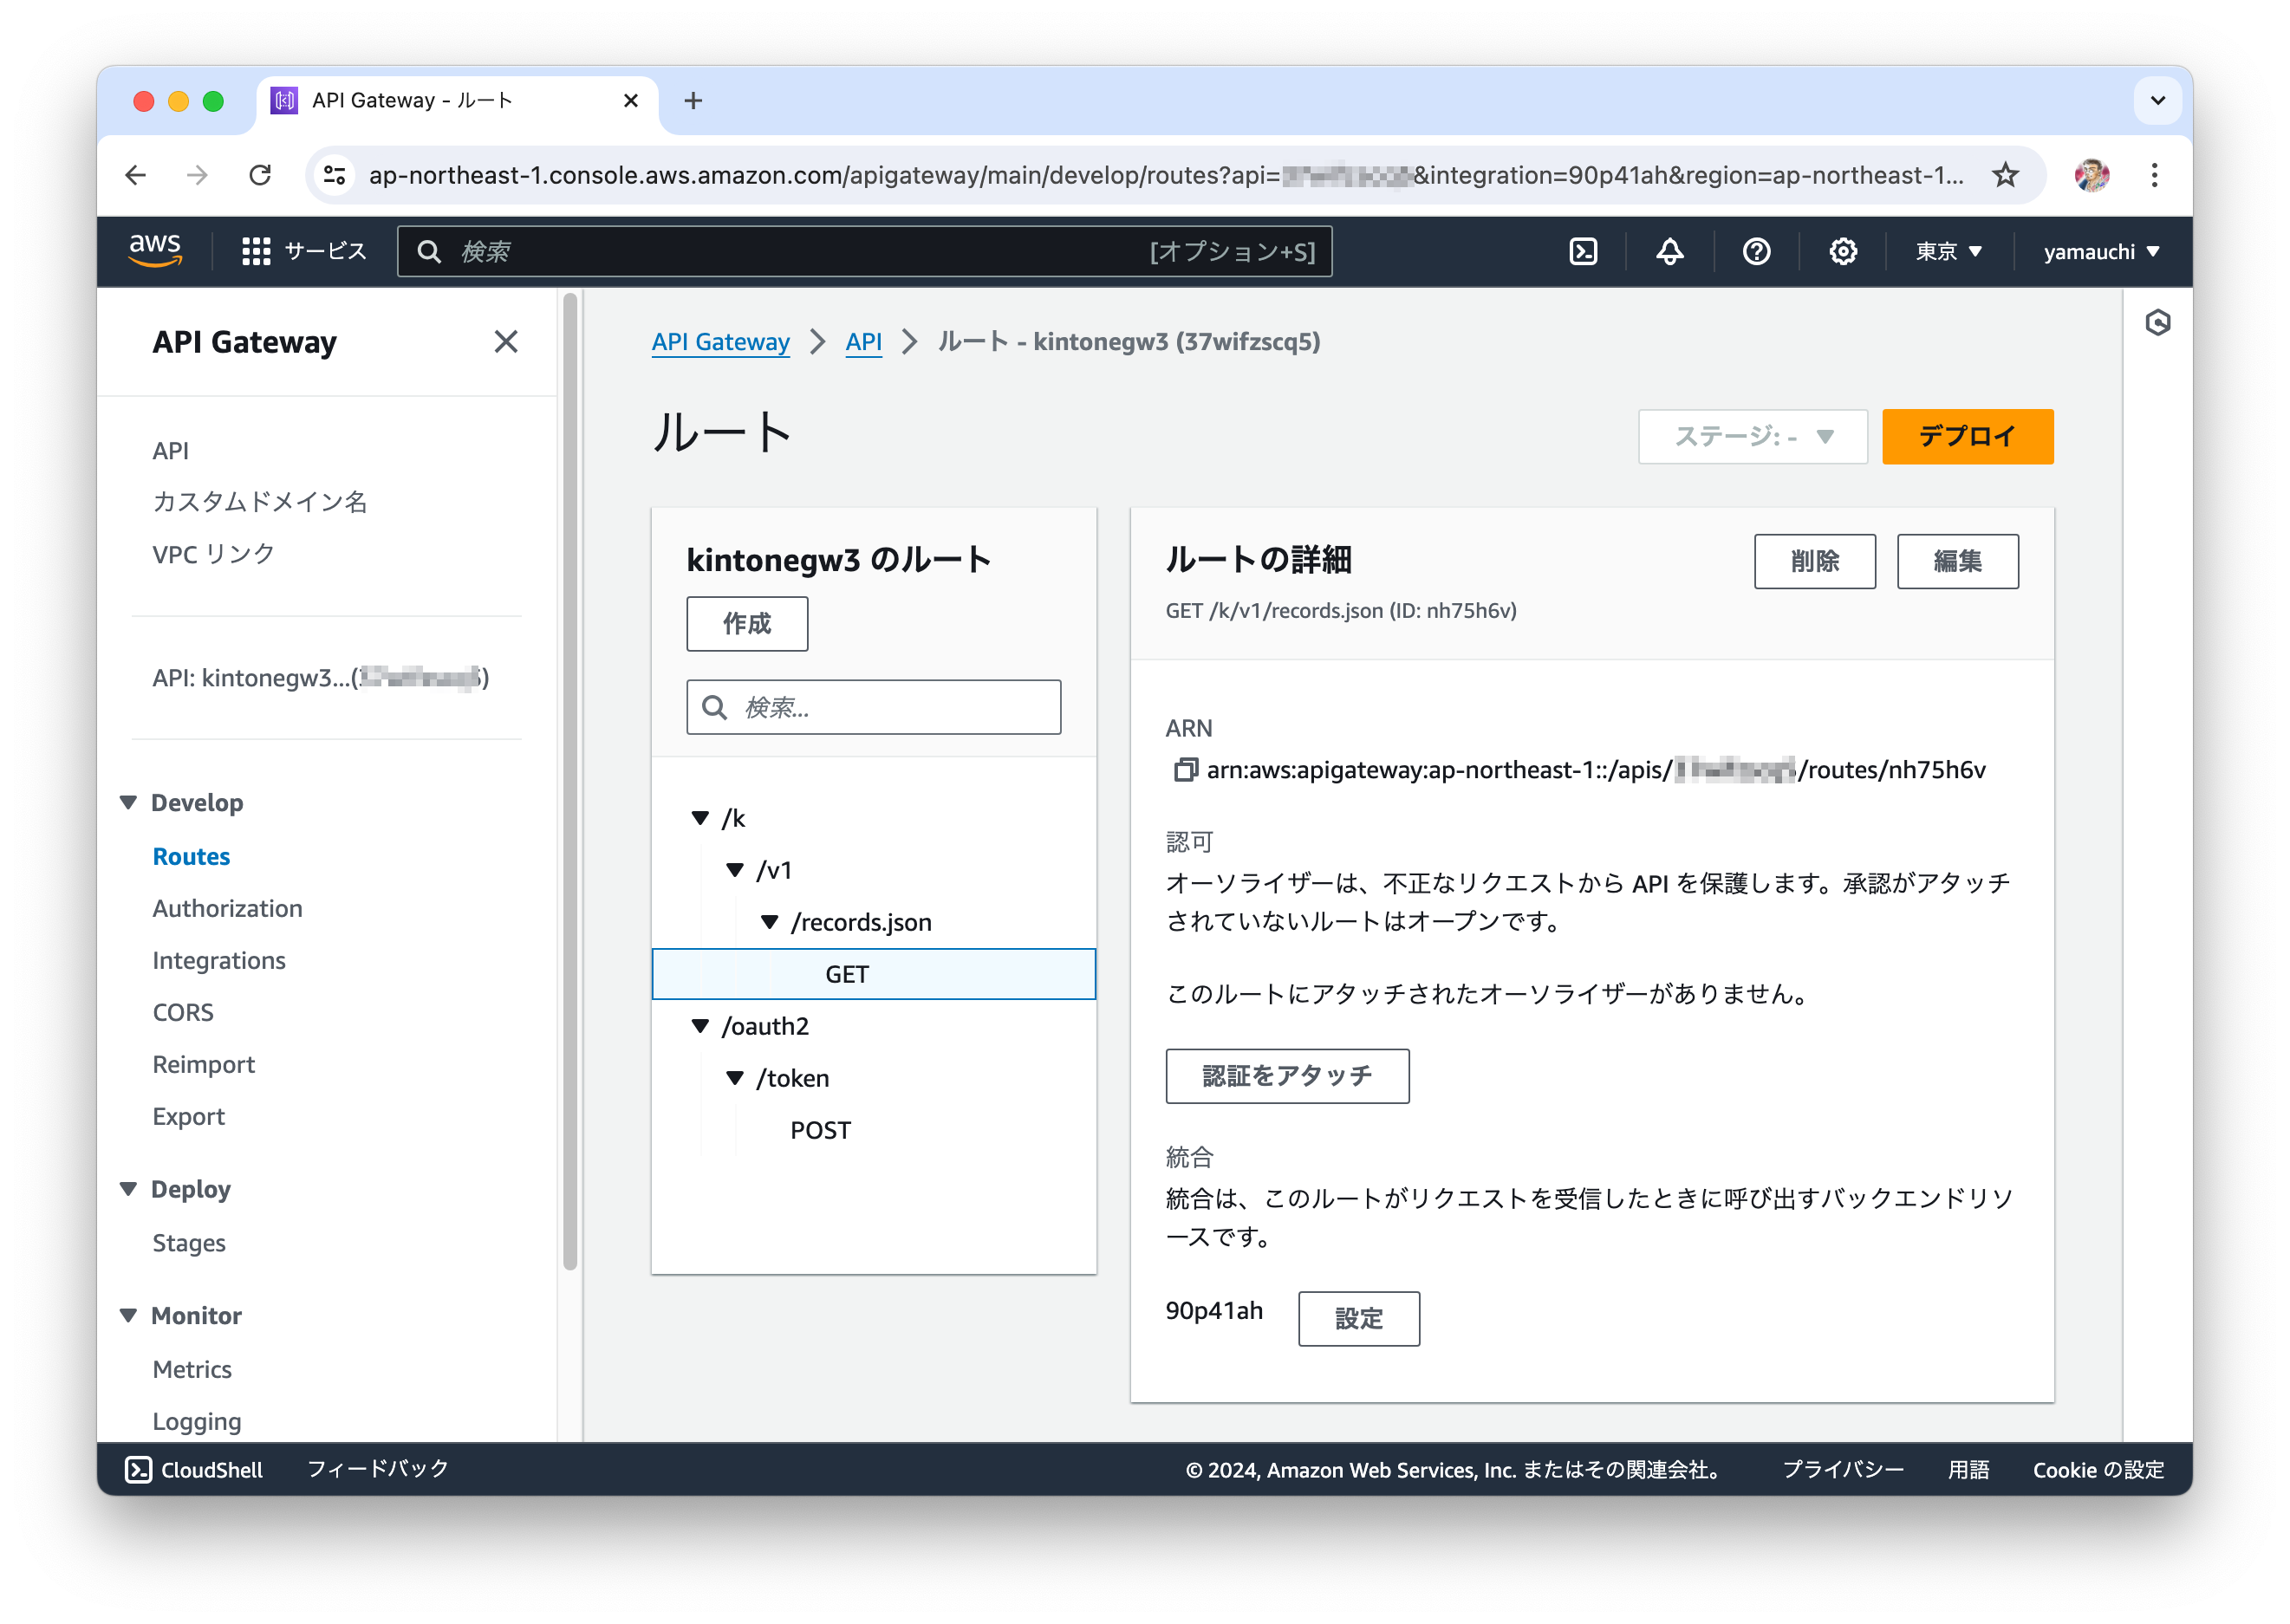Open Cookie の設定 footer link
The width and height of the screenshot is (2290, 1624).
[2098, 1469]
